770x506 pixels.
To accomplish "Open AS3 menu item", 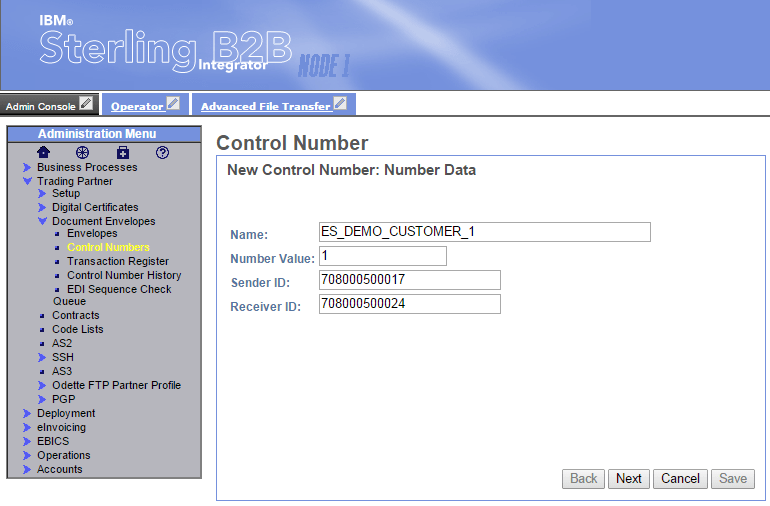I will pyautogui.click(x=62, y=371).
